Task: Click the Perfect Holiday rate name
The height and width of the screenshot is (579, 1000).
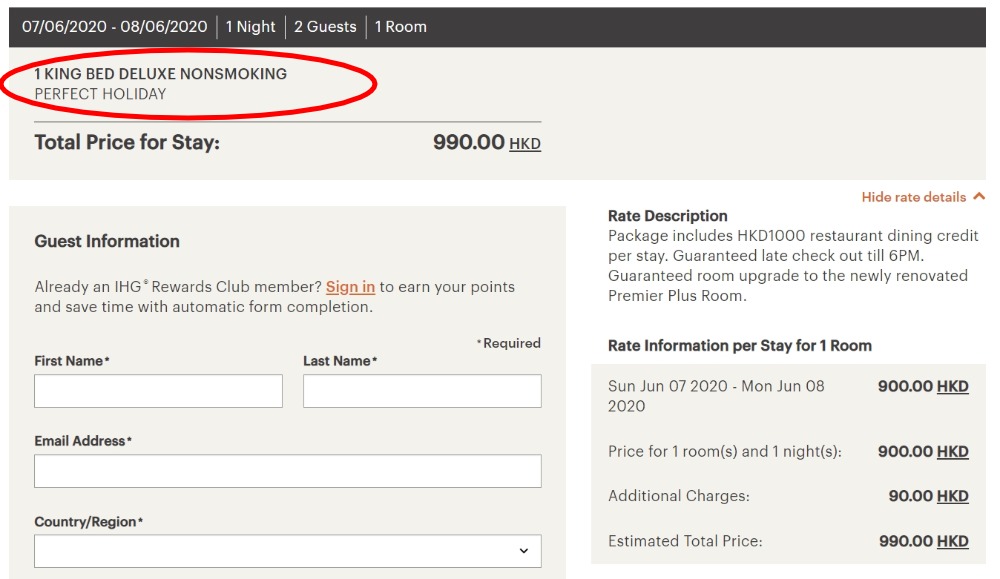Action: coord(100,94)
